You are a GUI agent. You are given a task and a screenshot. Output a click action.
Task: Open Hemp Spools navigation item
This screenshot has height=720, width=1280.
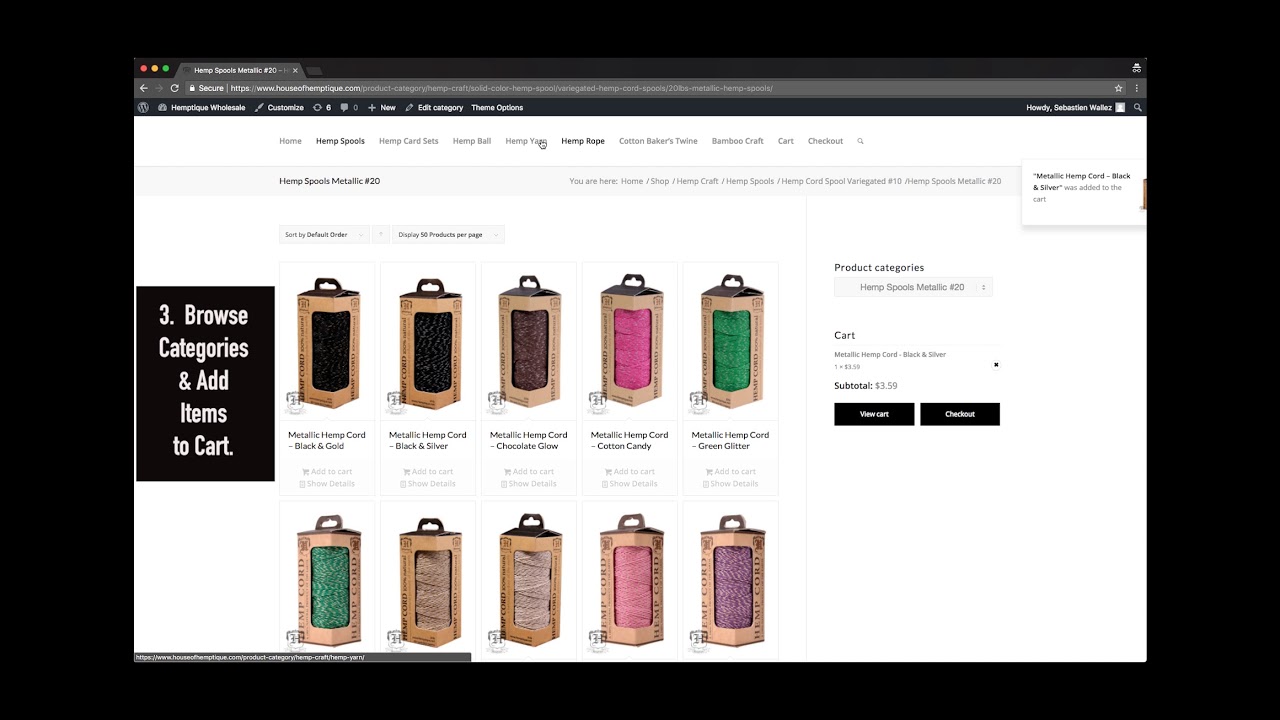pyautogui.click(x=340, y=141)
